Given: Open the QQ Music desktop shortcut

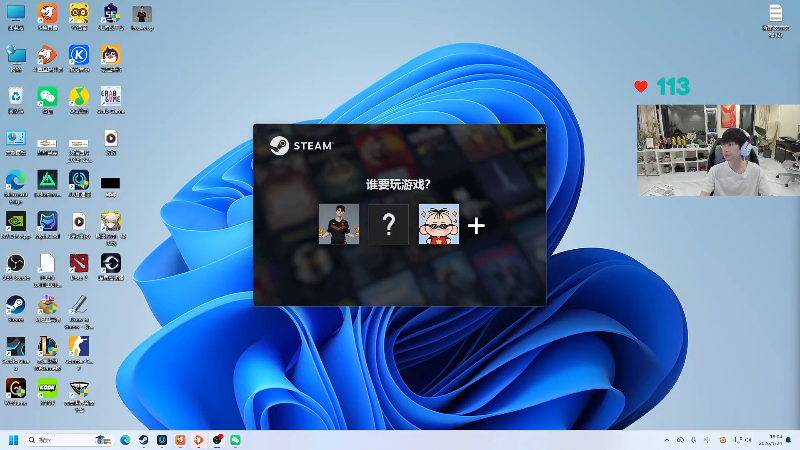Looking at the screenshot, I should pyautogui.click(x=79, y=100).
